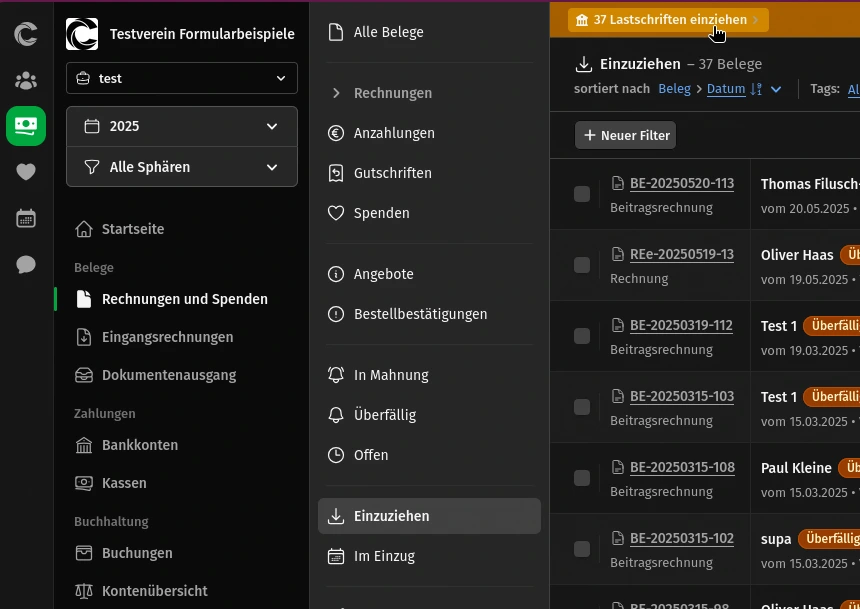The height and width of the screenshot is (609, 860).
Task: Click 37 Lastschriften einziehen button
Action: 668,20
